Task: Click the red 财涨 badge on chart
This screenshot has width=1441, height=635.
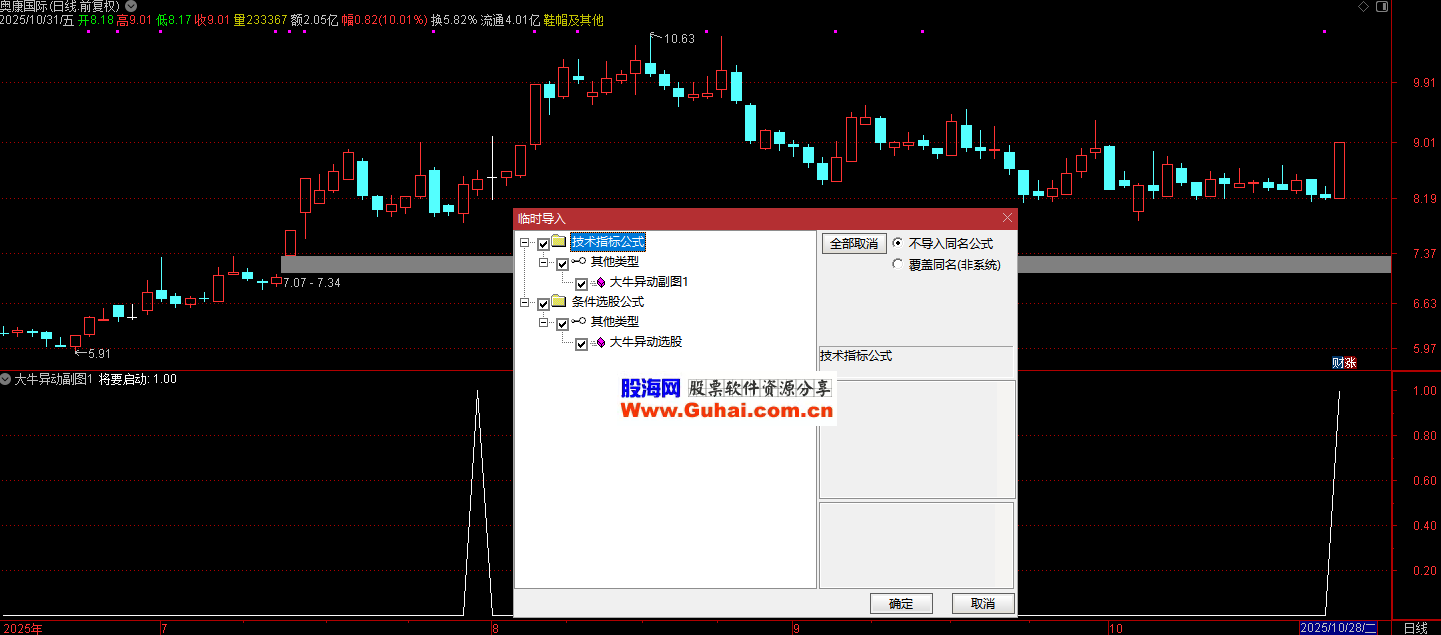Action: tap(1343, 362)
